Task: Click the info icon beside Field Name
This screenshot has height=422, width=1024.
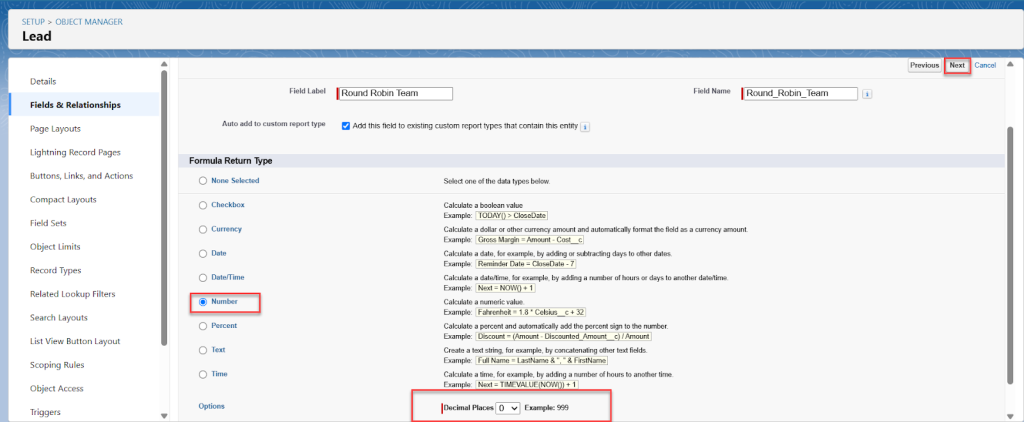Action: [867, 94]
